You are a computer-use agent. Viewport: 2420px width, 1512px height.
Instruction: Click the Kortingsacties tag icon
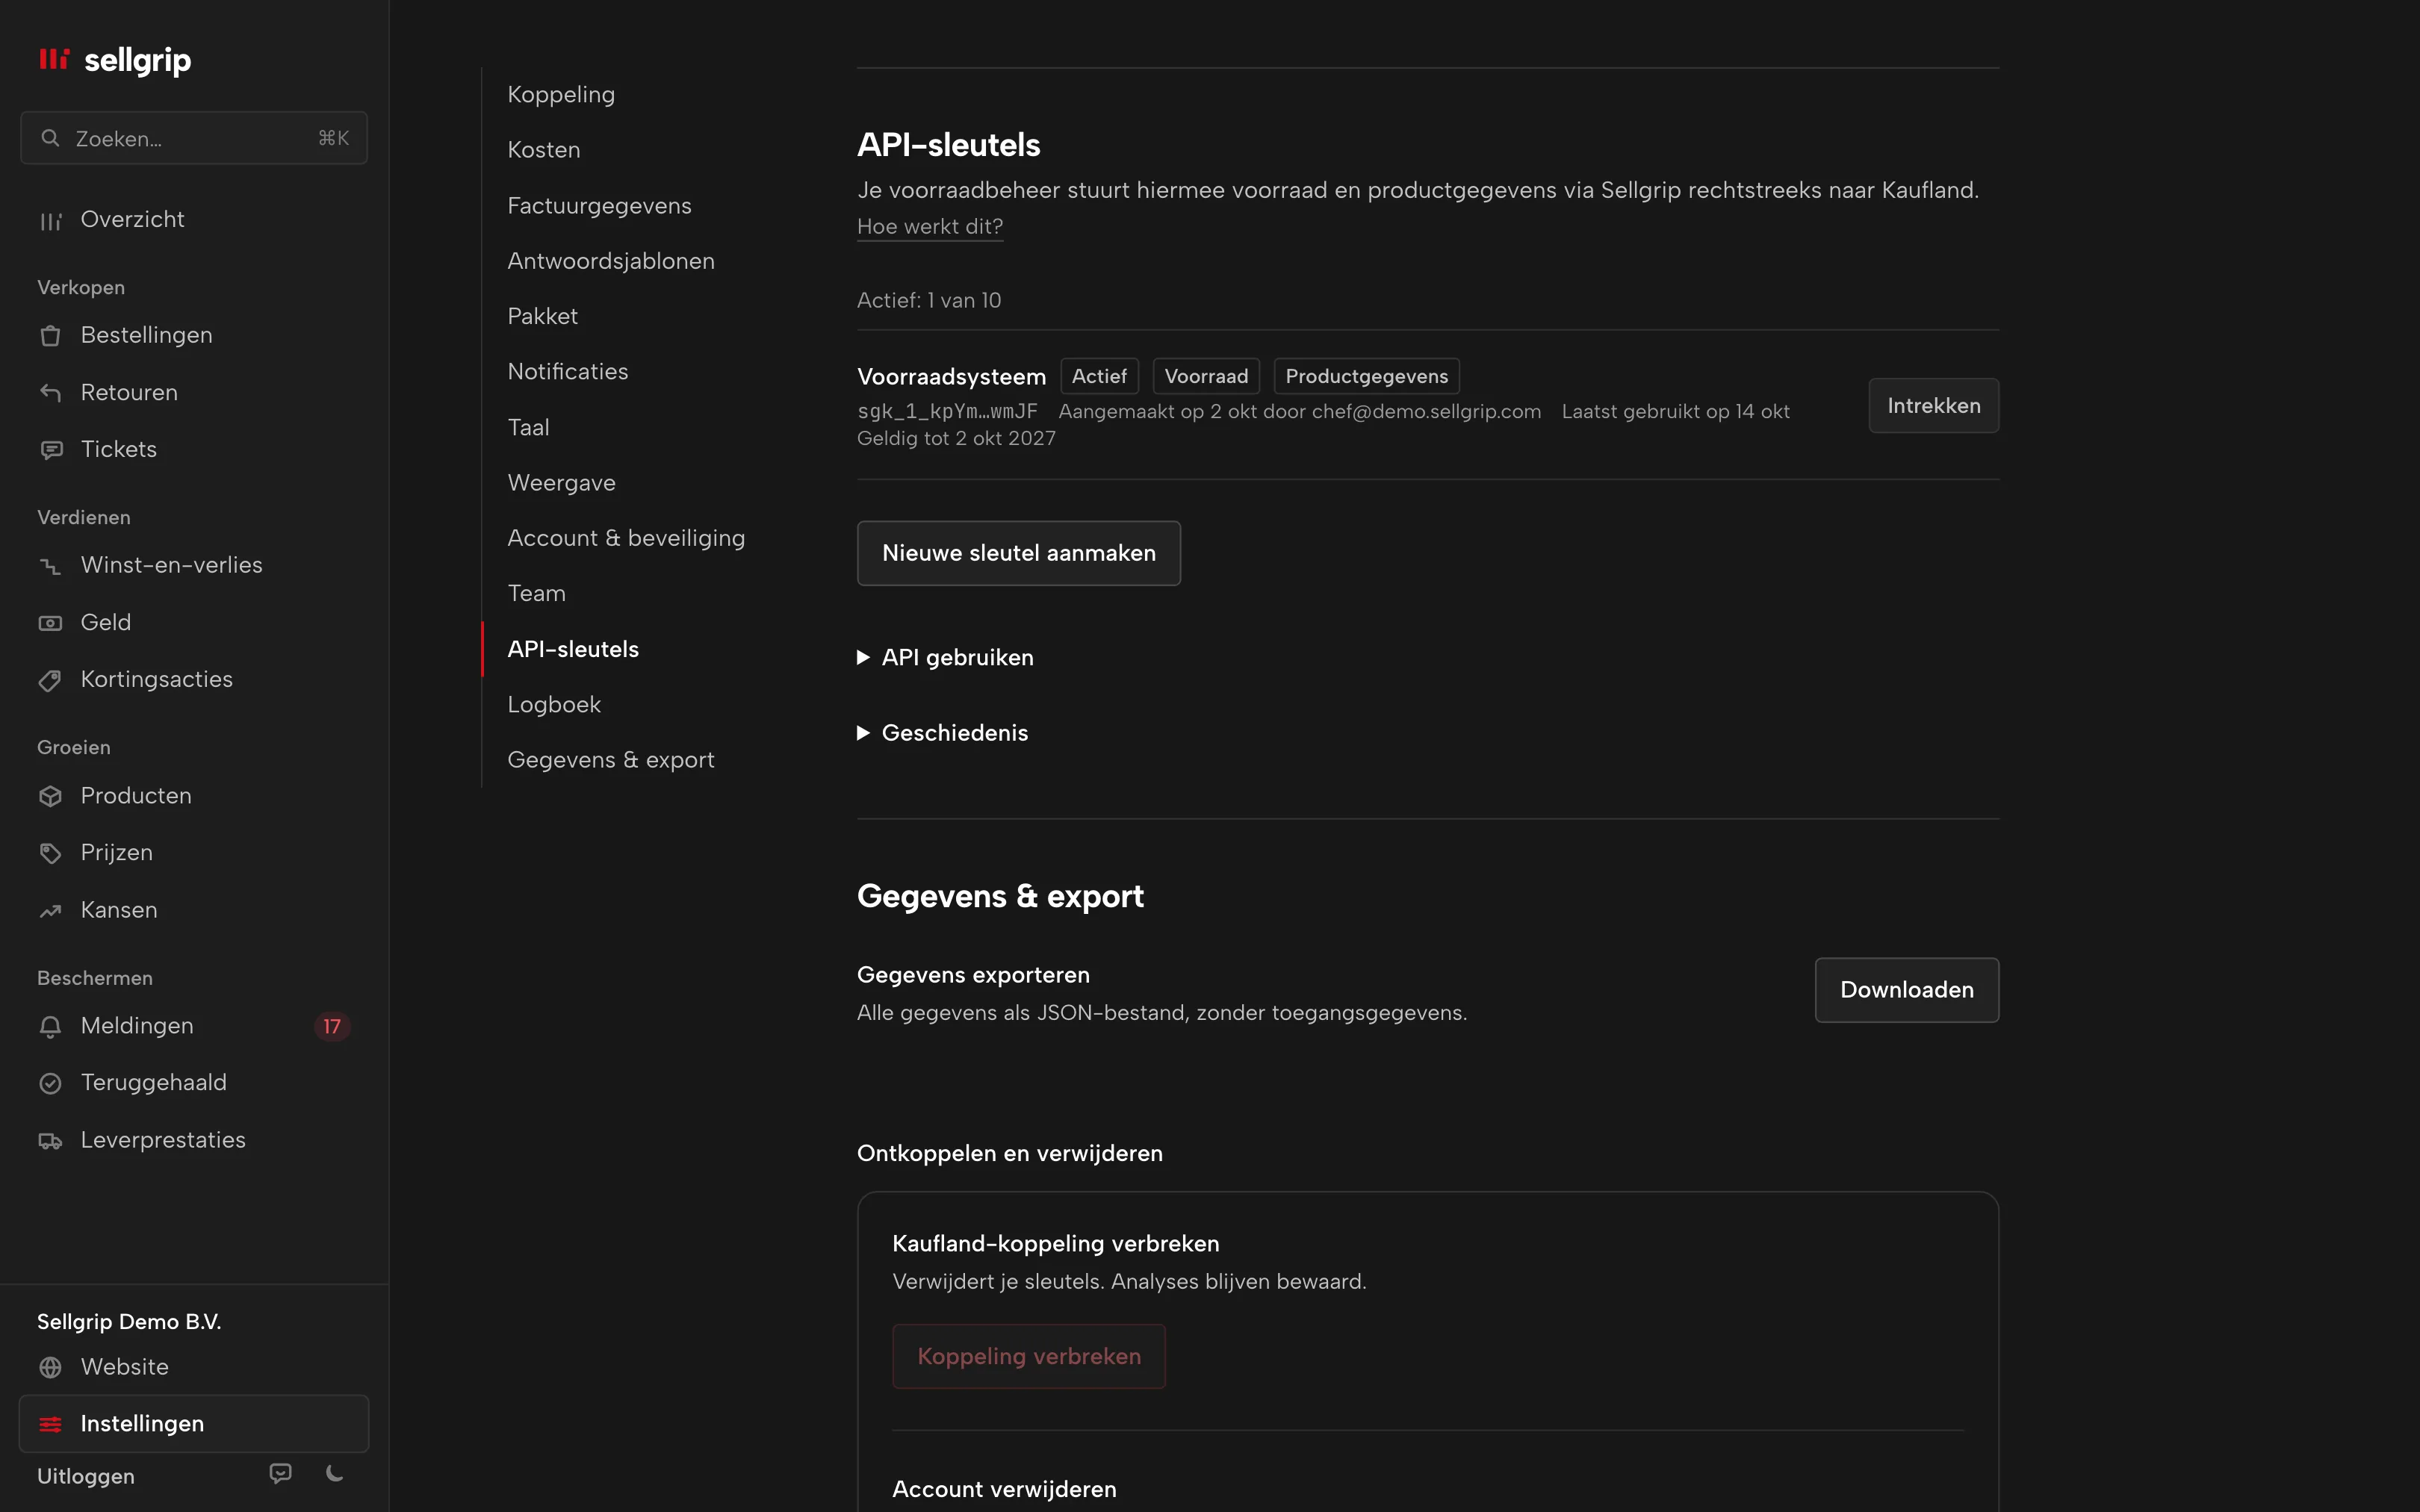50,680
